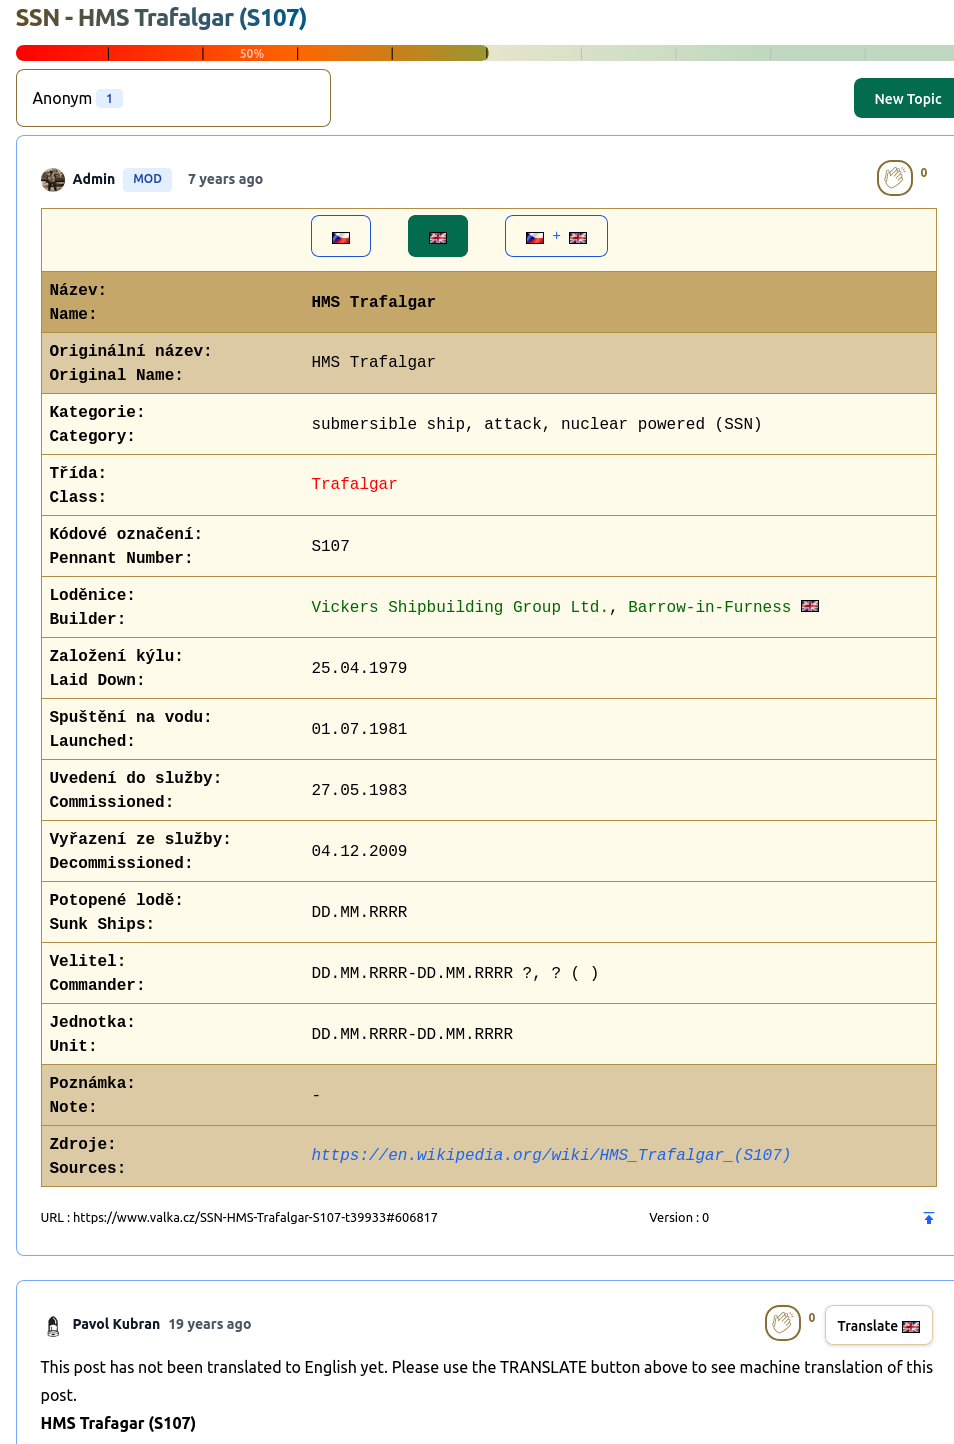Select the English-only language view
This screenshot has width=954, height=1444.
438,236
